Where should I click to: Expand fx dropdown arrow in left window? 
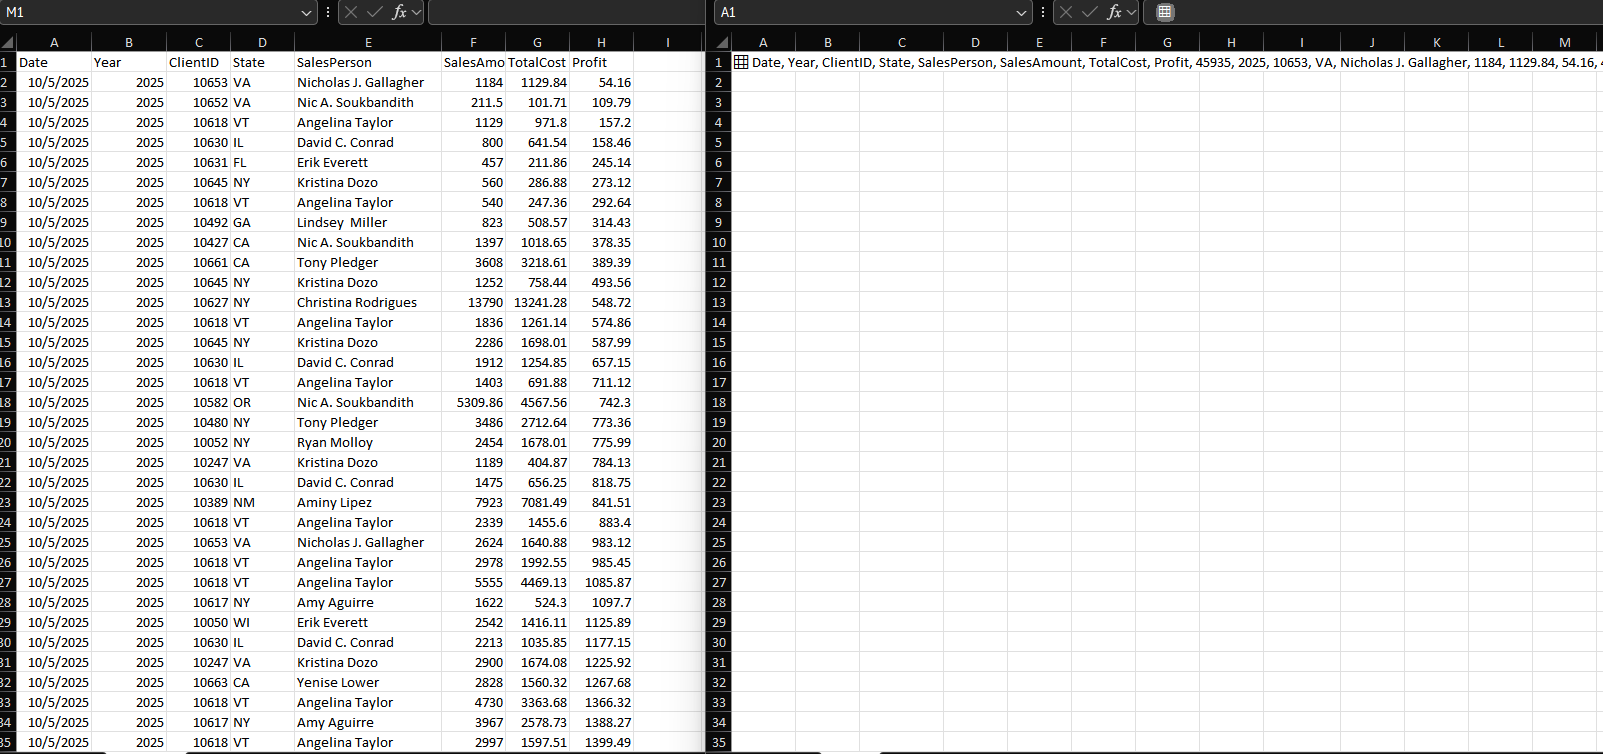[417, 12]
